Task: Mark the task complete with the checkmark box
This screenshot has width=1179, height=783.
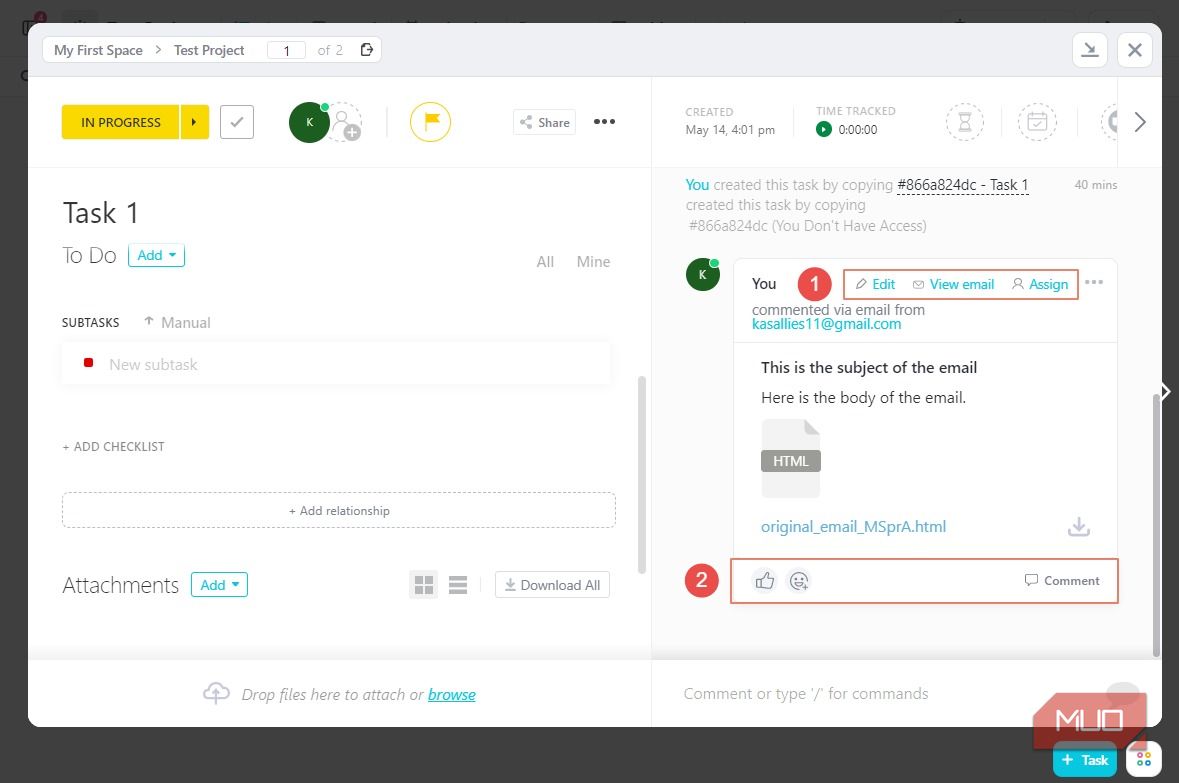Action: pos(237,122)
